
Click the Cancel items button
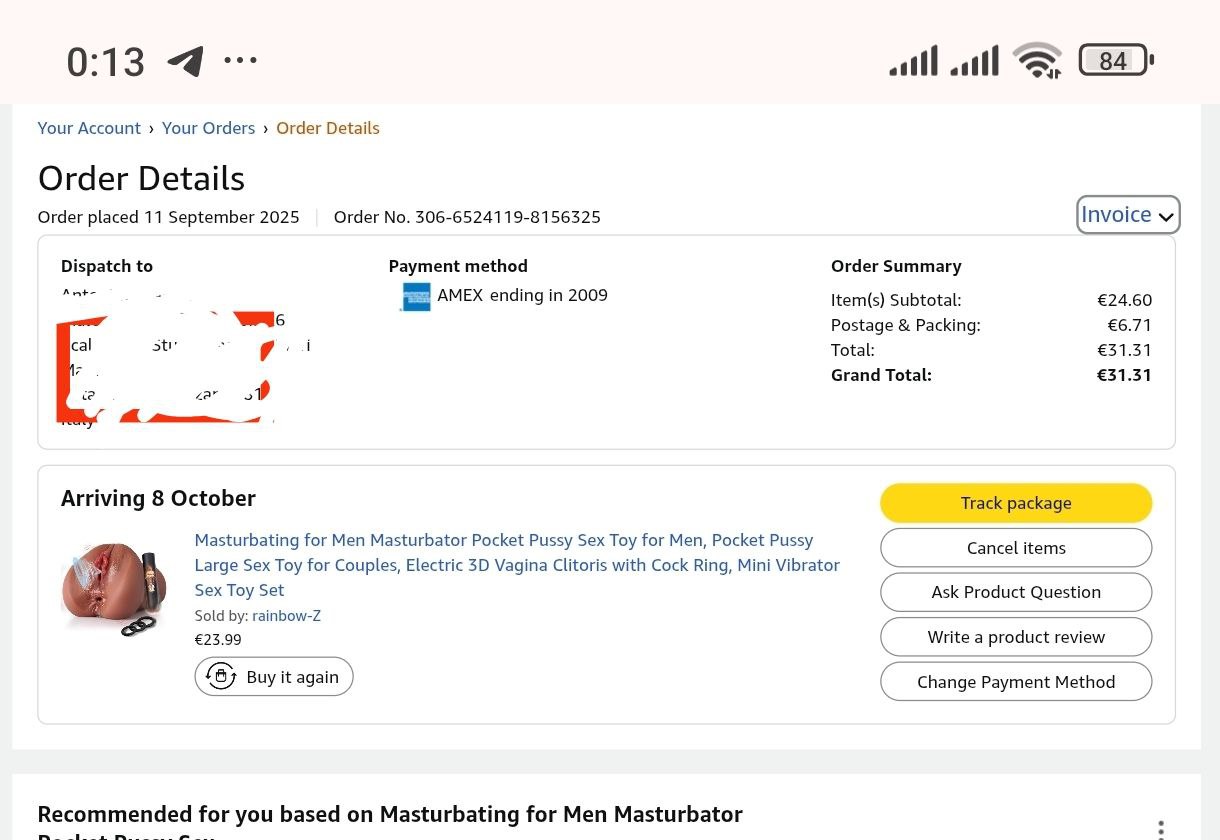pyautogui.click(x=1016, y=548)
